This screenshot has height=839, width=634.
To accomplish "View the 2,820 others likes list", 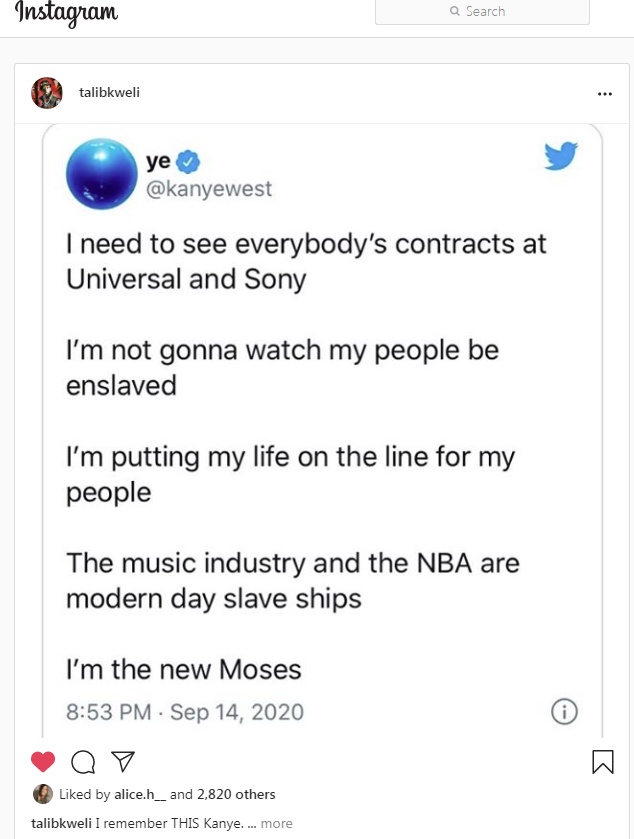I will click(x=236, y=795).
